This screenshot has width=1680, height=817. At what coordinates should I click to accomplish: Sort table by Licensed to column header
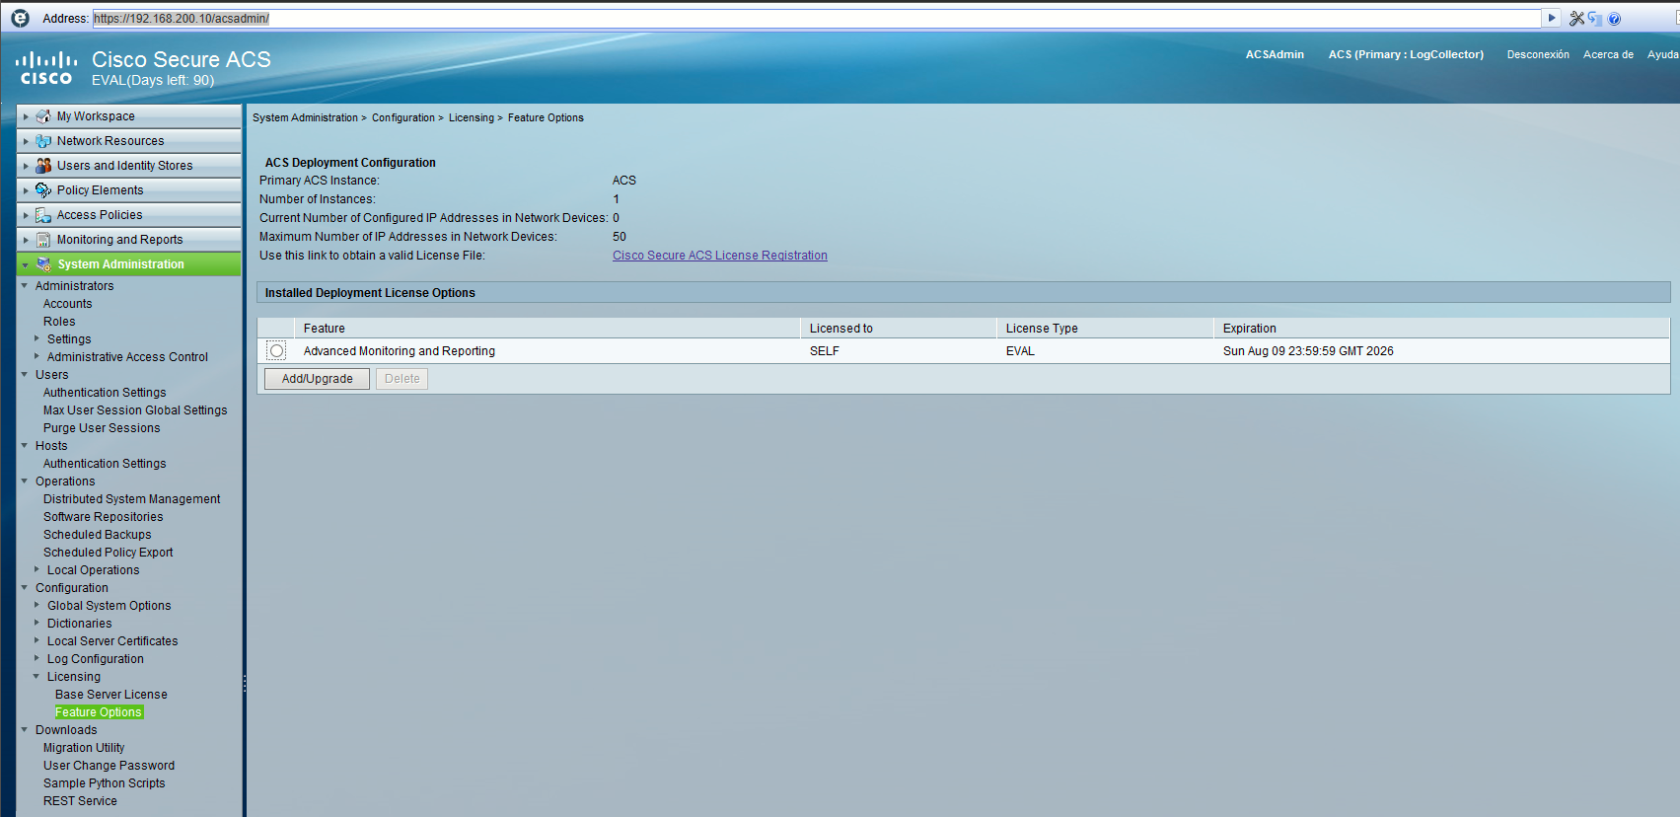[899, 328]
